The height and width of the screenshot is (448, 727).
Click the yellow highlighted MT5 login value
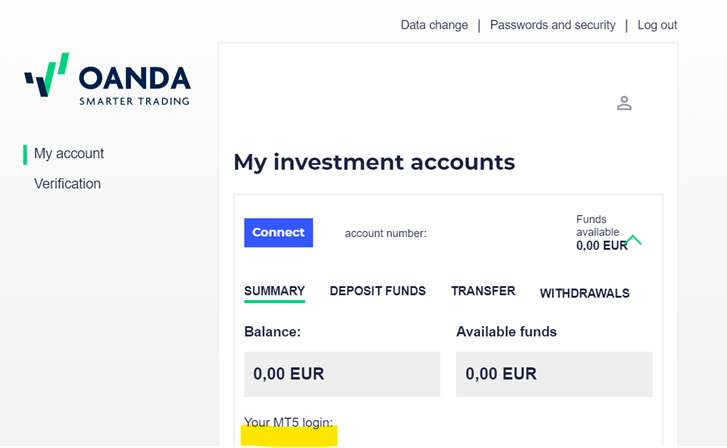pyautogui.click(x=290, y=437)
